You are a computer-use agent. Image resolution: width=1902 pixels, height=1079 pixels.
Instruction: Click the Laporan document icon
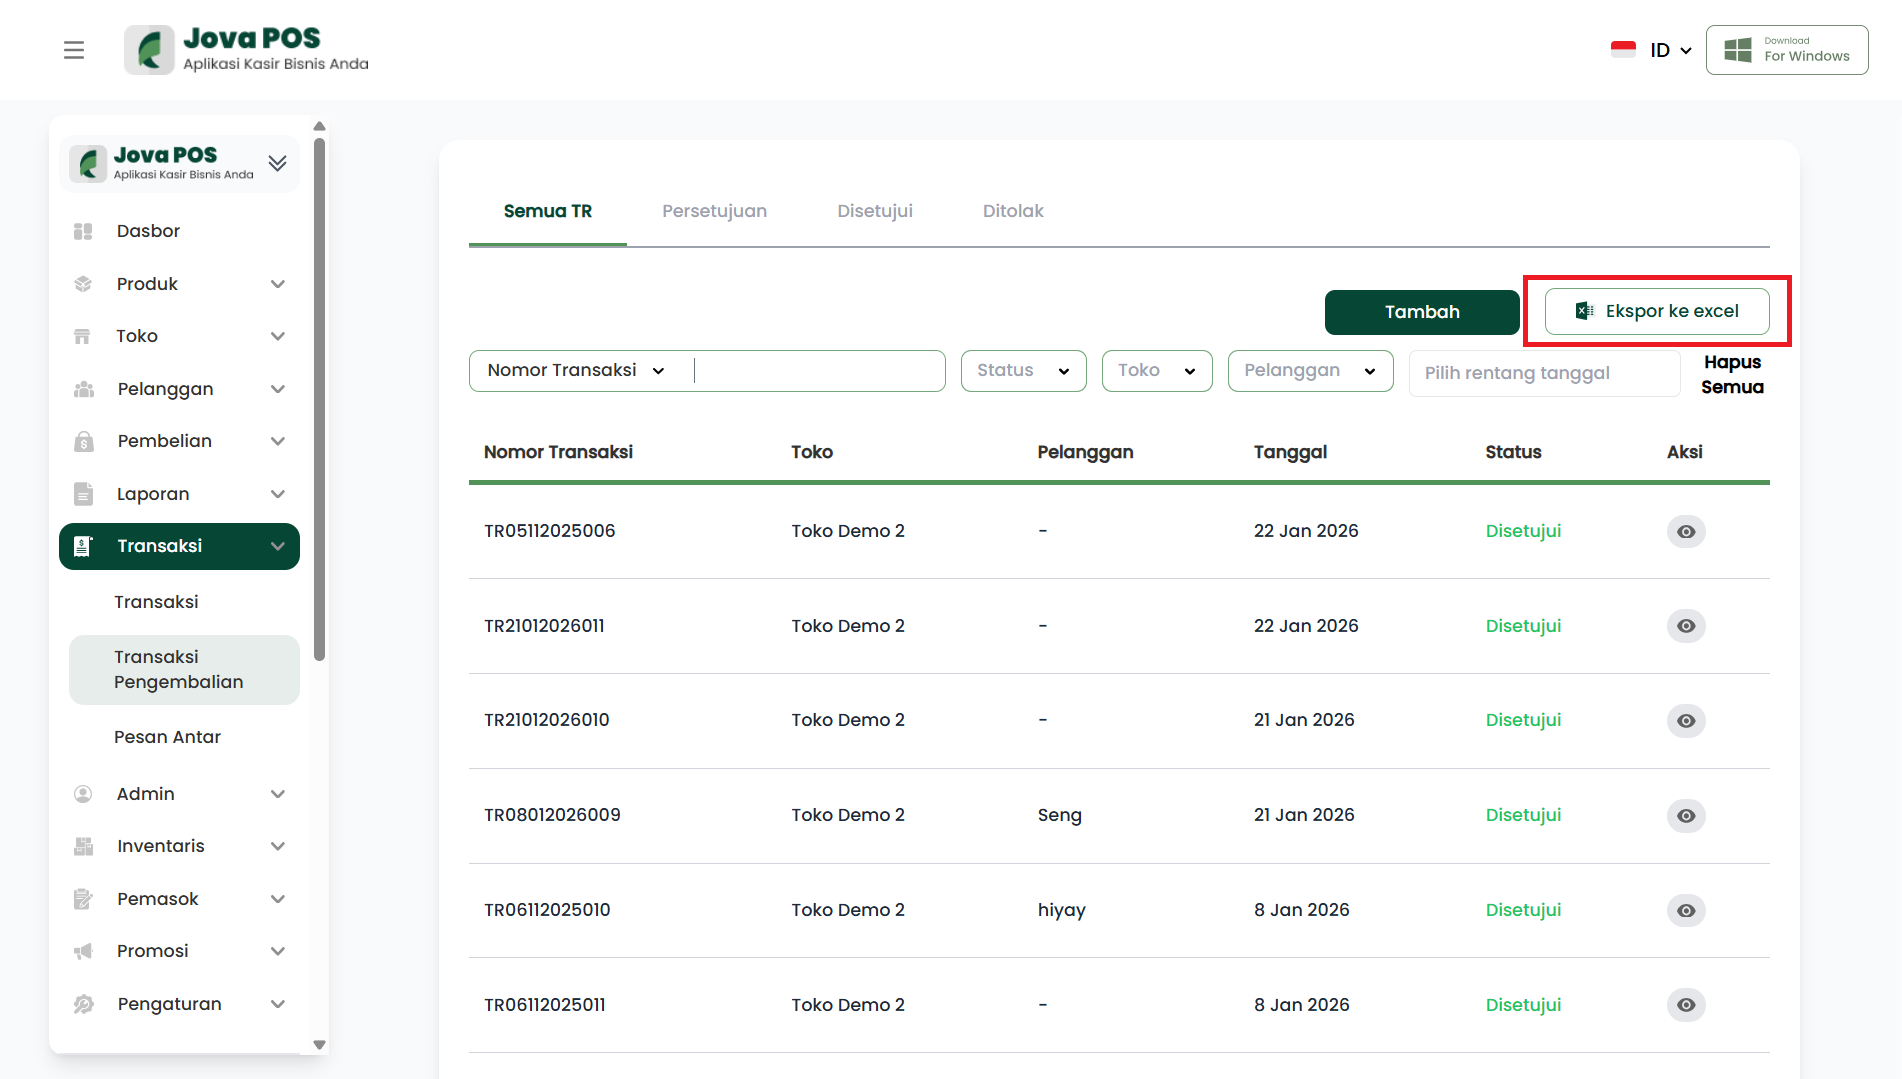coord(83,494)
